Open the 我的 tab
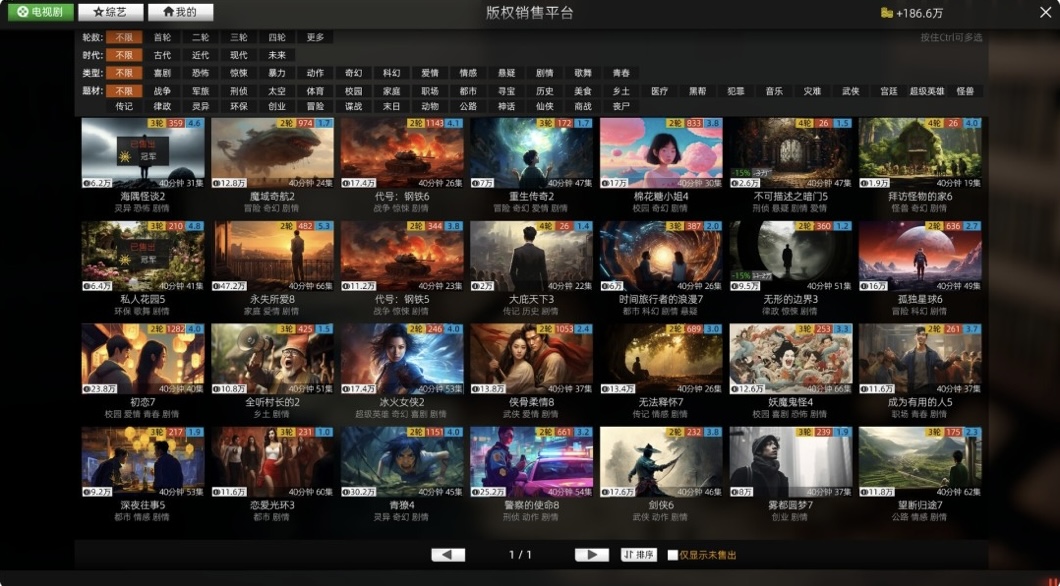1060x586 pixels. click(x=181, y=12)
